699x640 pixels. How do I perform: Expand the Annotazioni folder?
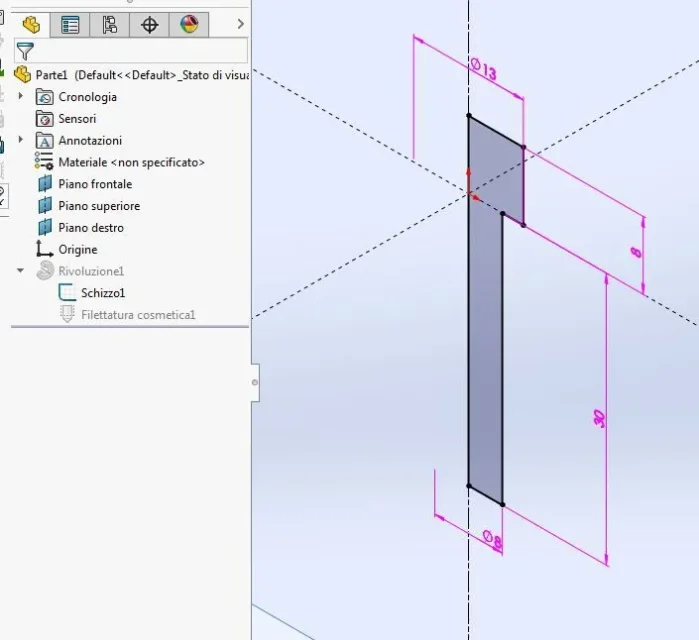21,139
